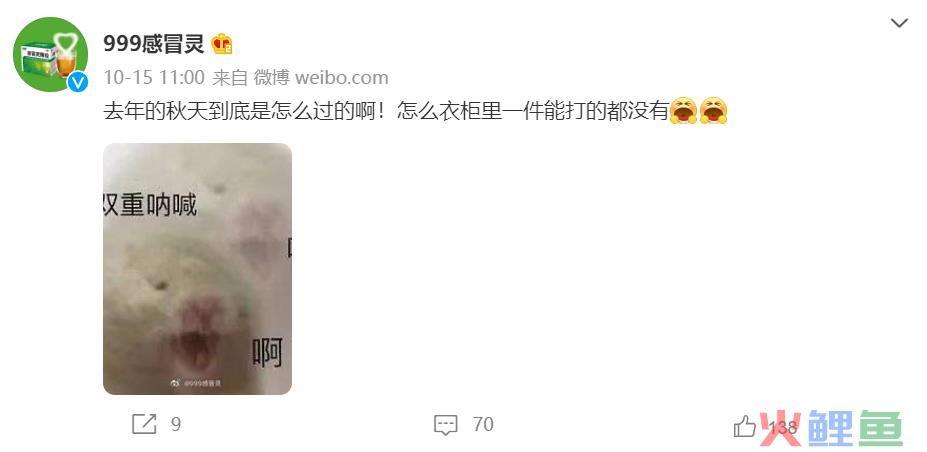Like the post with thumbs-up icon
The height and width of the screenshot is (452, 927).
click(x=744, y=425)
